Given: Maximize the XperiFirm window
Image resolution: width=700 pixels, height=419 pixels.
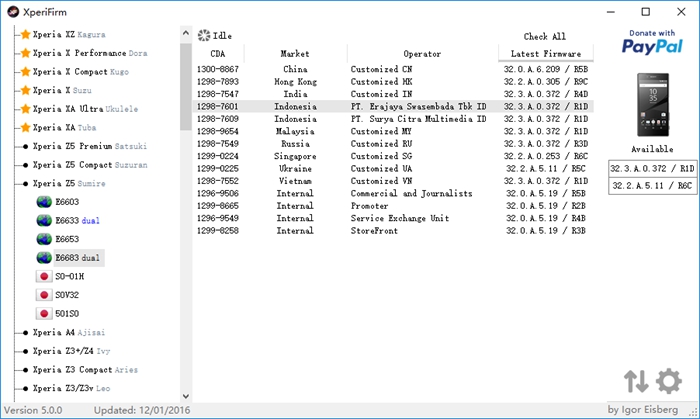Looking at the screenshot, I should (646, 12).
